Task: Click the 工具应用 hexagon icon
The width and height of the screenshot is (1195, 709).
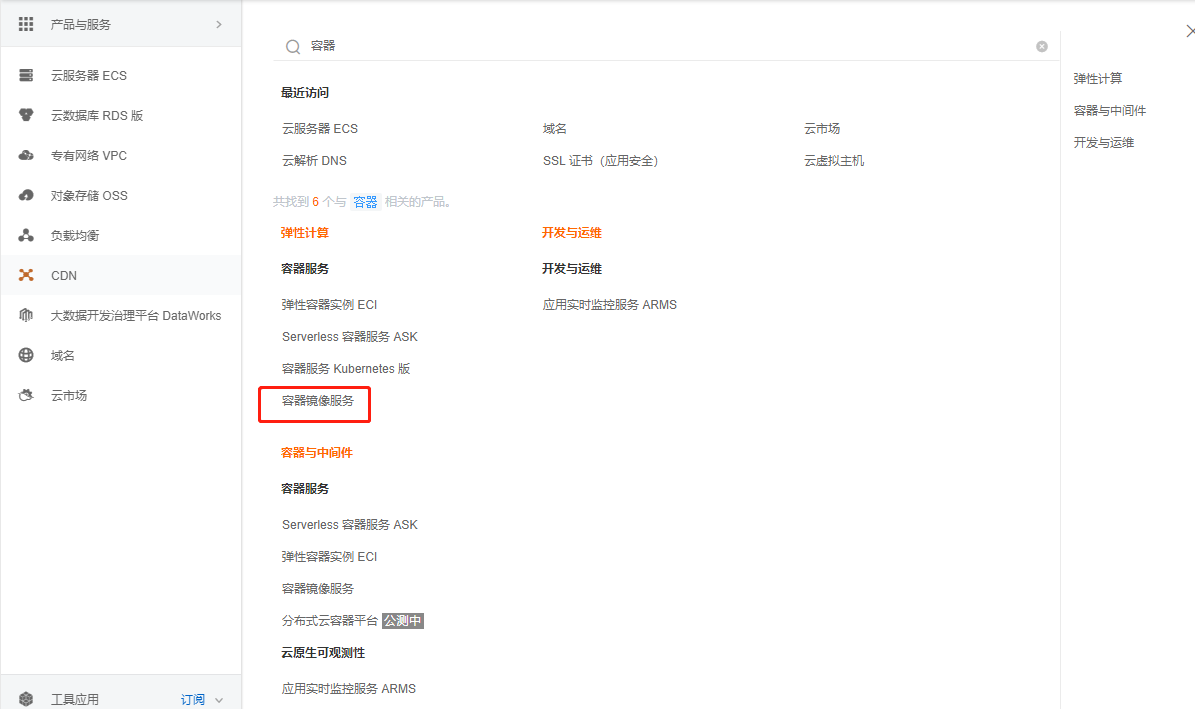Action: click(26, 699)
